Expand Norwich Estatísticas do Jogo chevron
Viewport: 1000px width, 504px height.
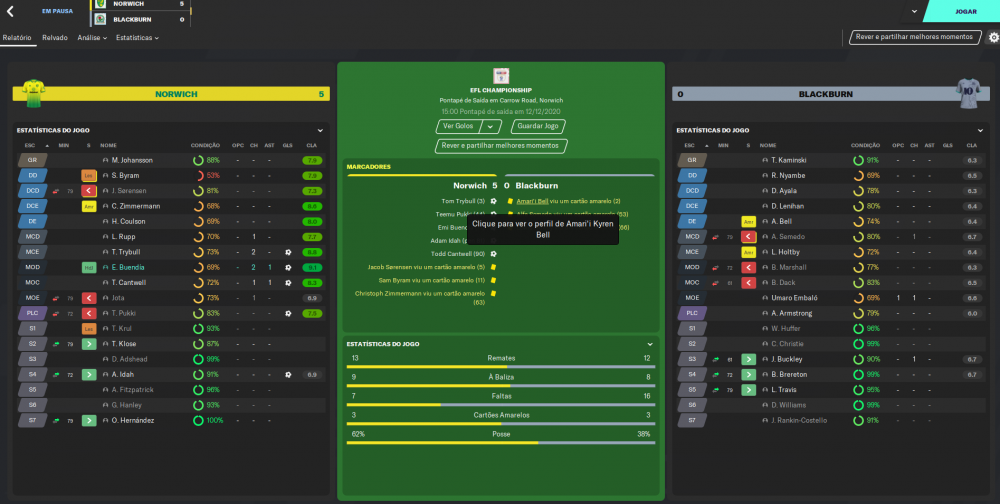click(x=320, y=131)
